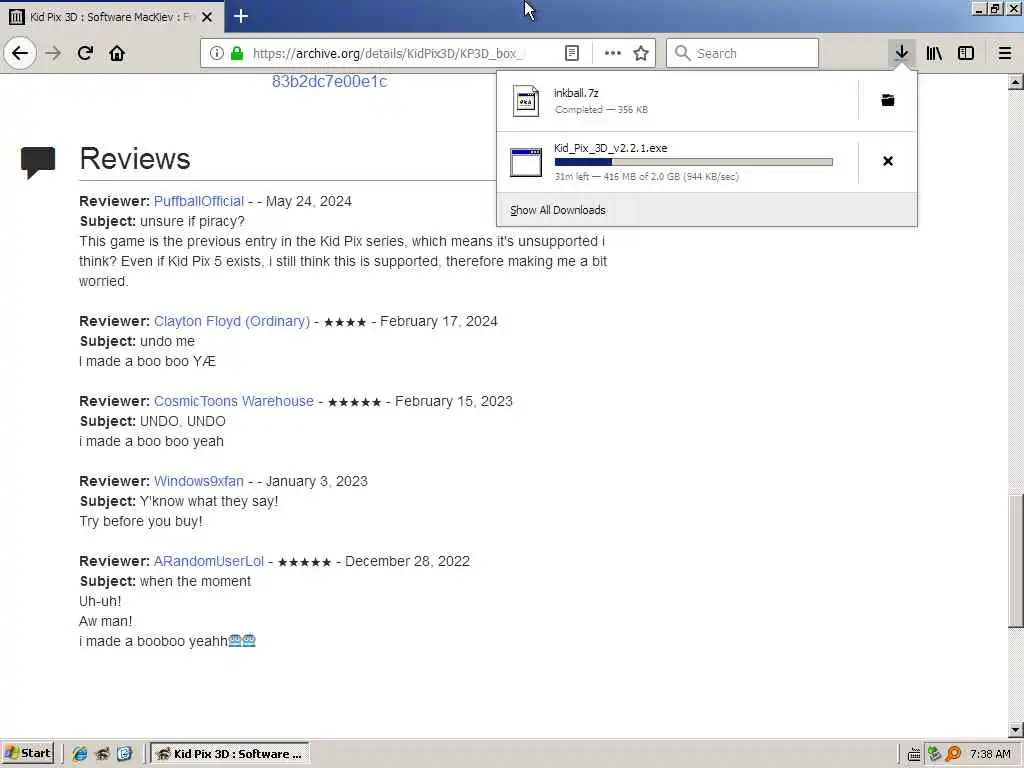Click the 'UNDO, UNDO' subject text
1024x768 pixels.
coord(183,421)
